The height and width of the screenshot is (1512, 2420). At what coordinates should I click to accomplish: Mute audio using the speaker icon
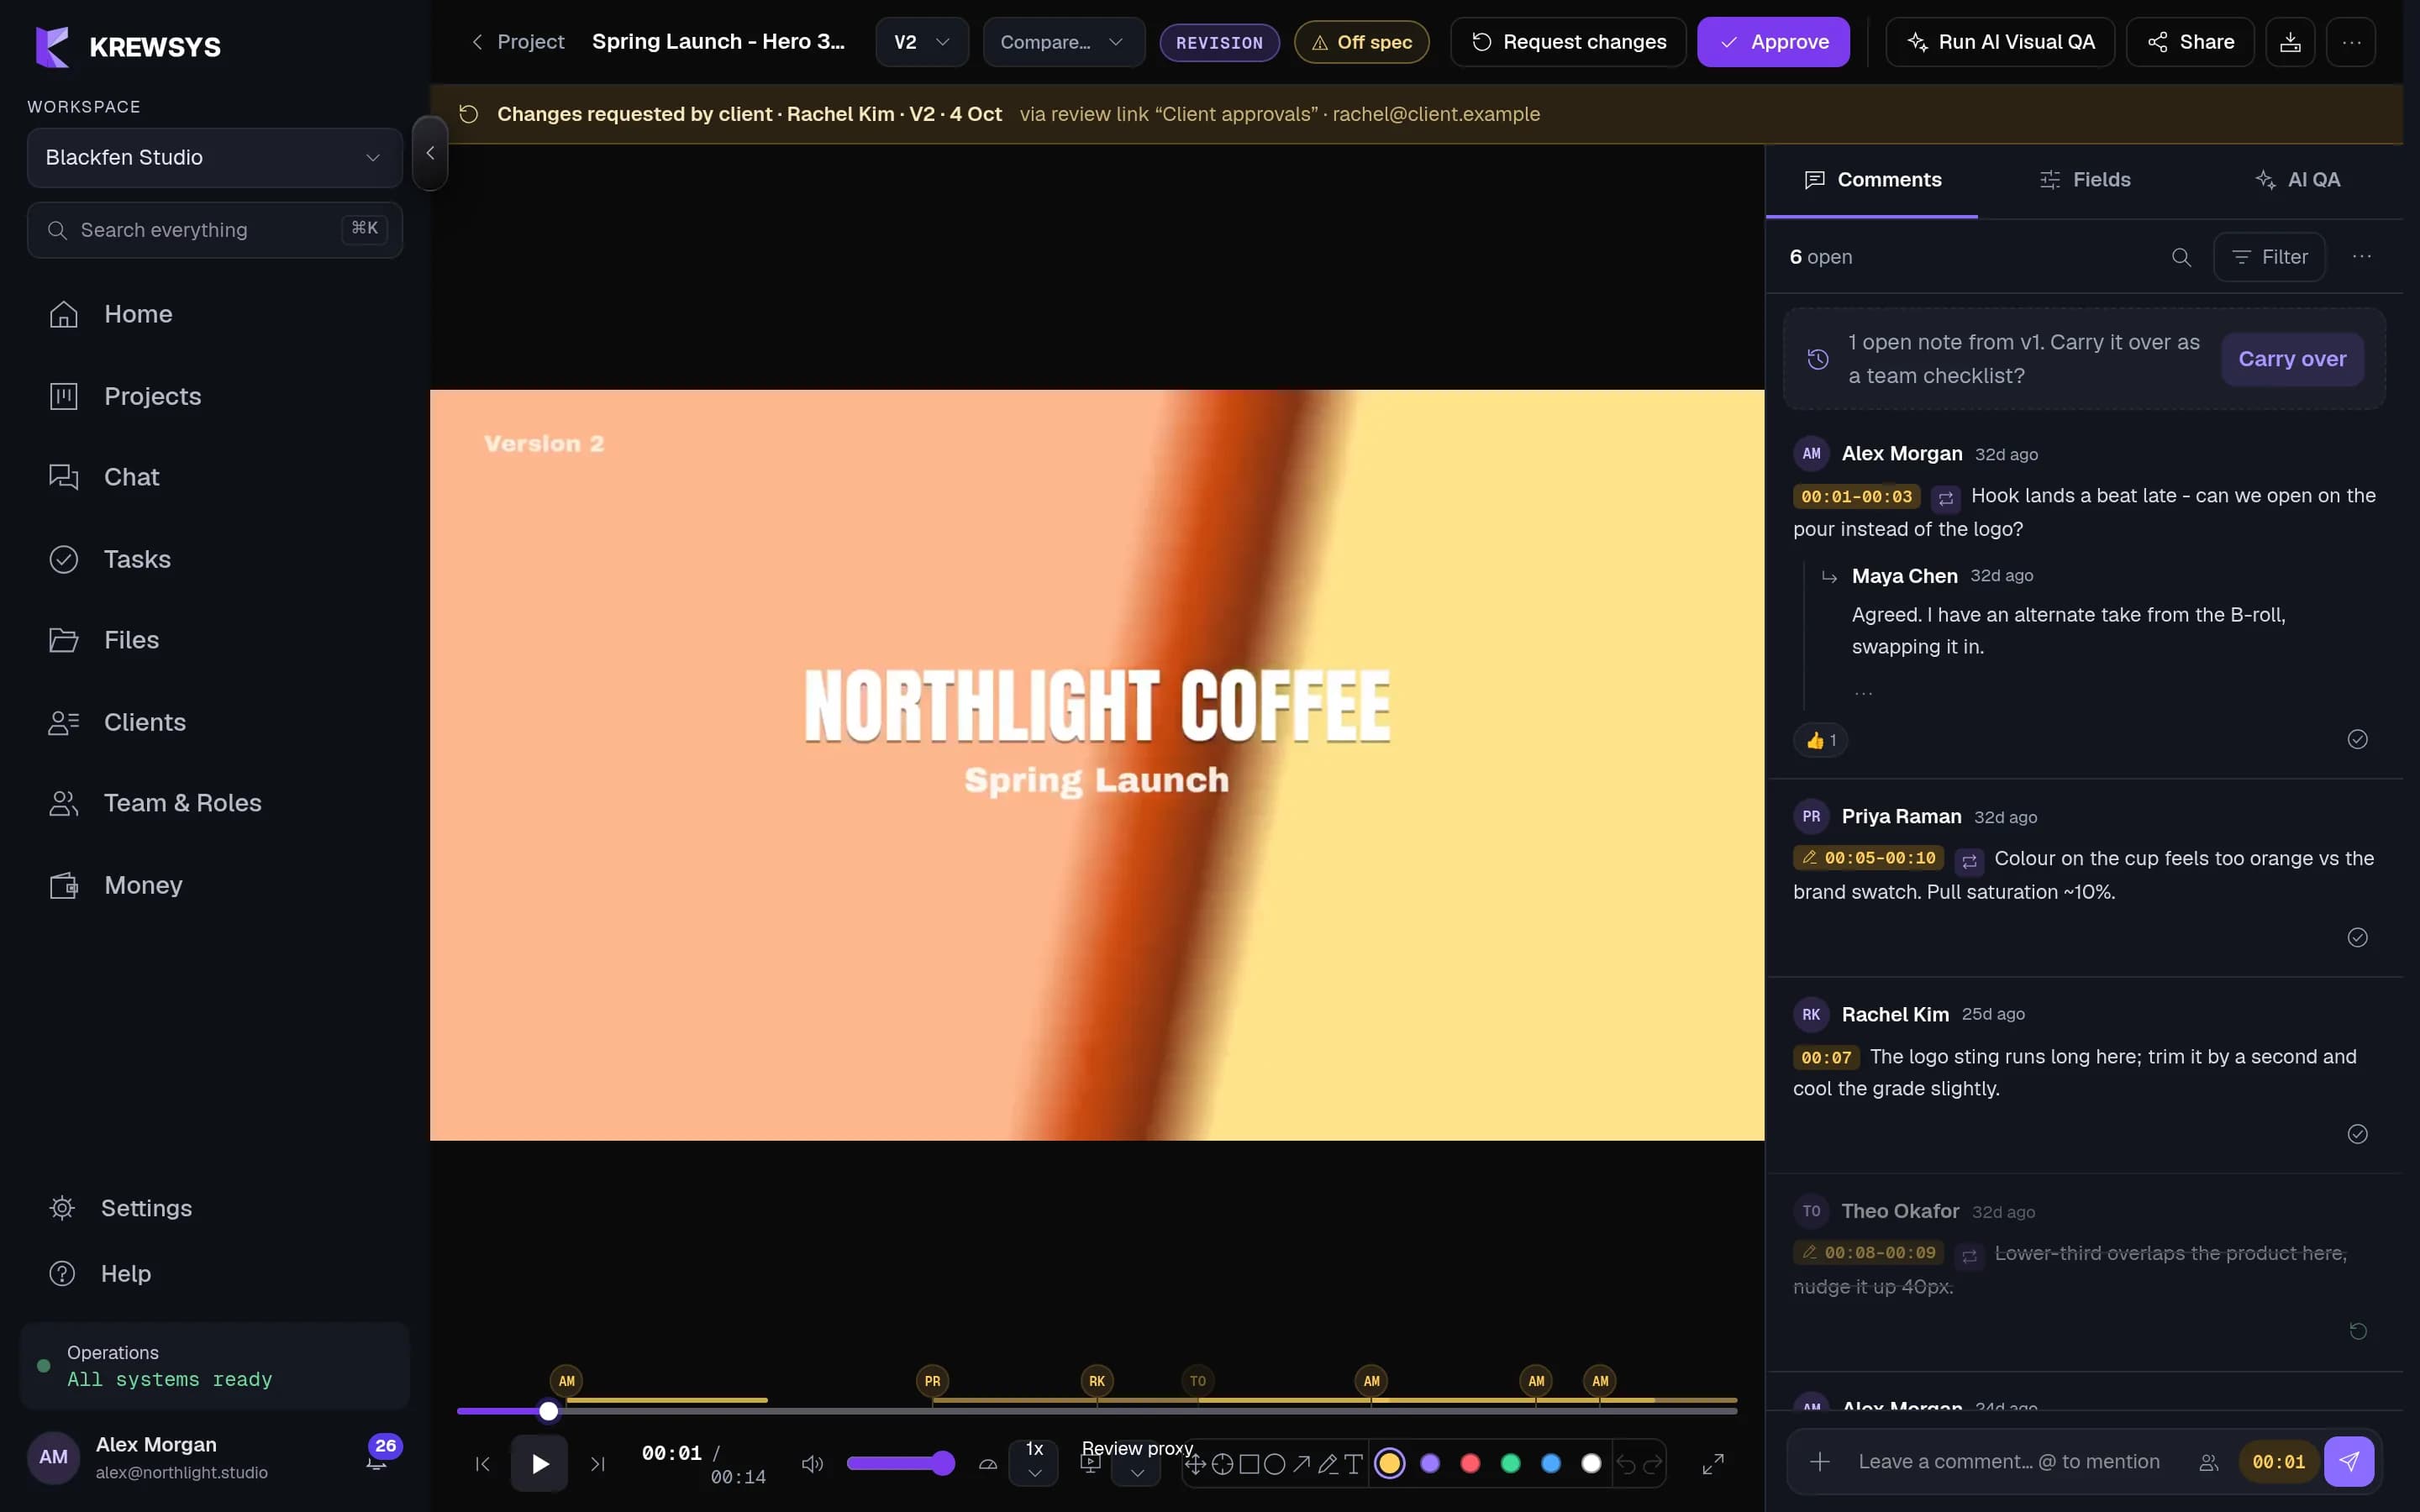(x=812, y=1464)
